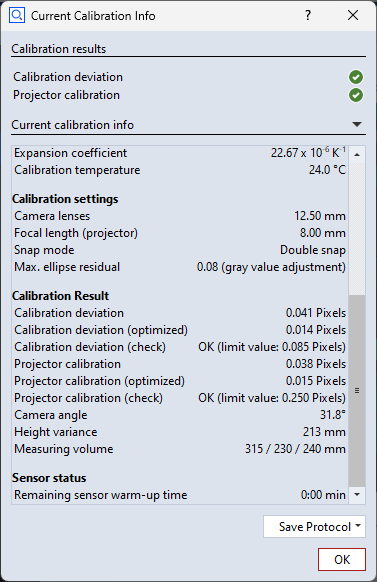Viewport: 377px width, 582px height.
Task: Click the Current calibration info header text
Action: (72, 125)
